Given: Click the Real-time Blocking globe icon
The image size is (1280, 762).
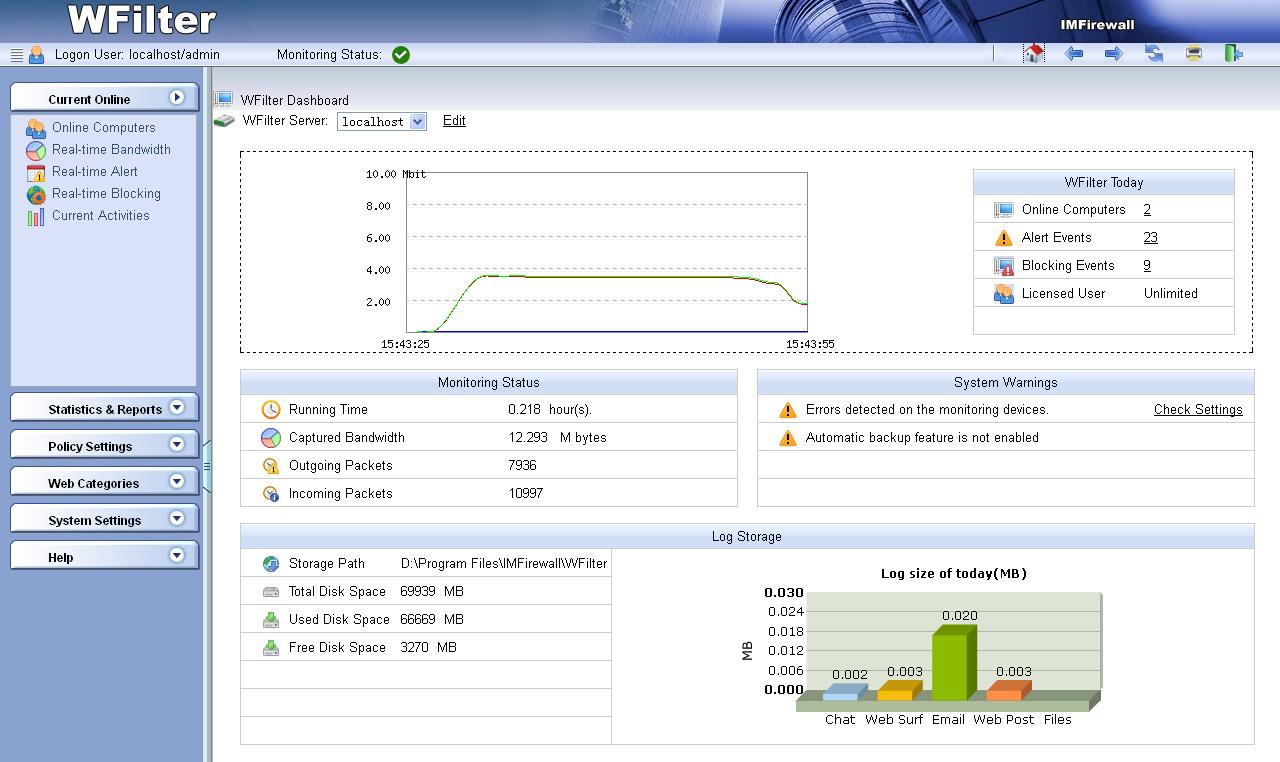Looking at the screenshot, I should [x=36, y=194].
